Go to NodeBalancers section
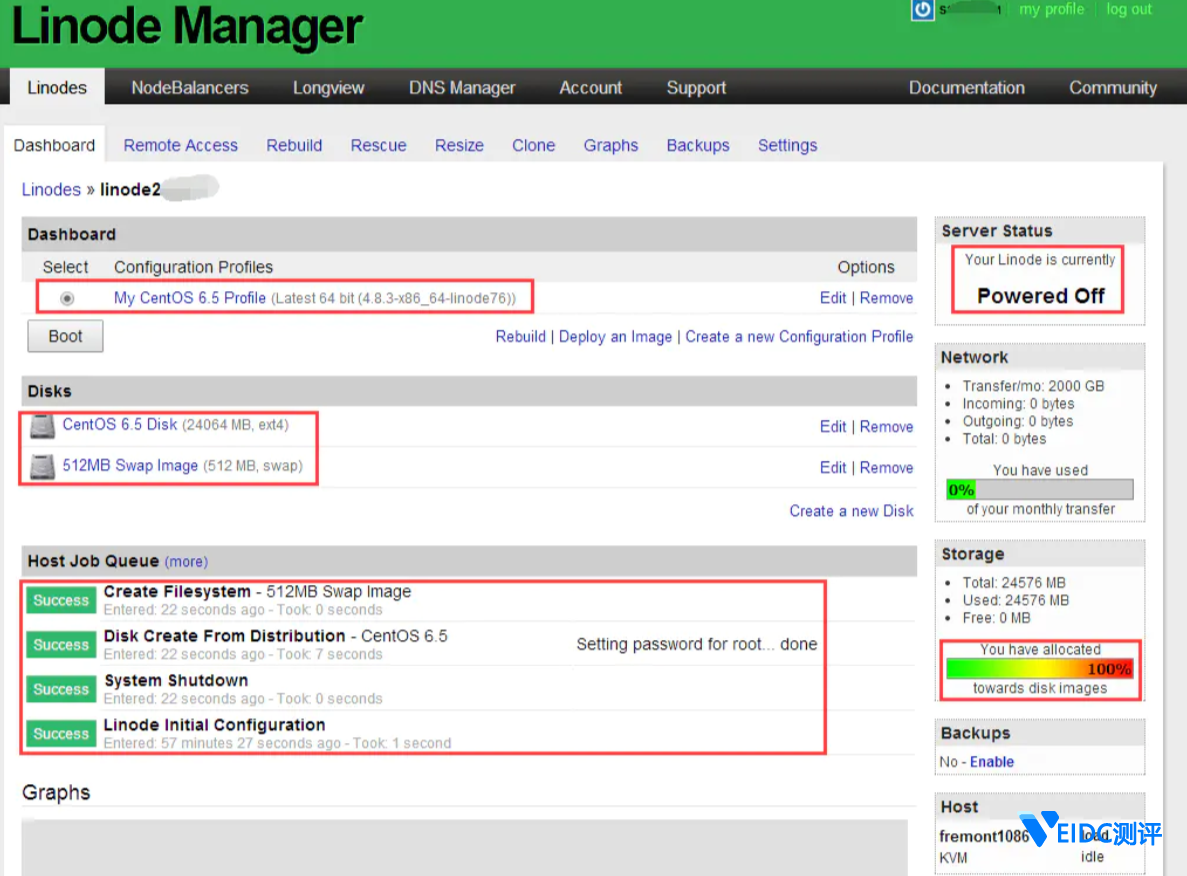The image size is (1187, 876). [190, 88]
